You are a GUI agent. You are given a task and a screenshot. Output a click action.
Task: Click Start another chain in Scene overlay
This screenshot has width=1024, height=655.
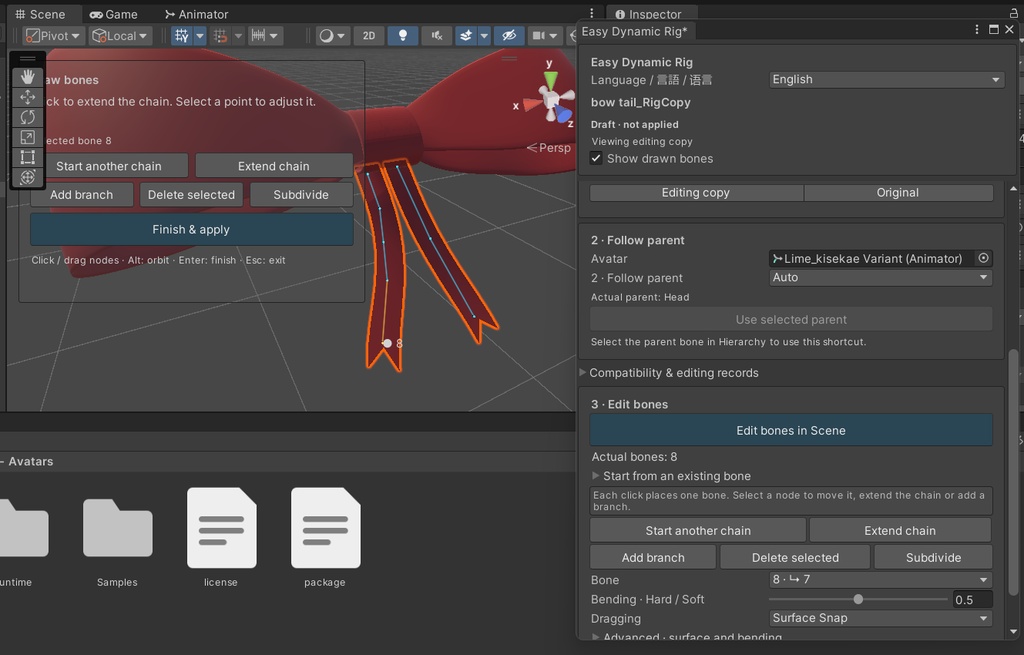pyautogui.click(x=109, y=166)
